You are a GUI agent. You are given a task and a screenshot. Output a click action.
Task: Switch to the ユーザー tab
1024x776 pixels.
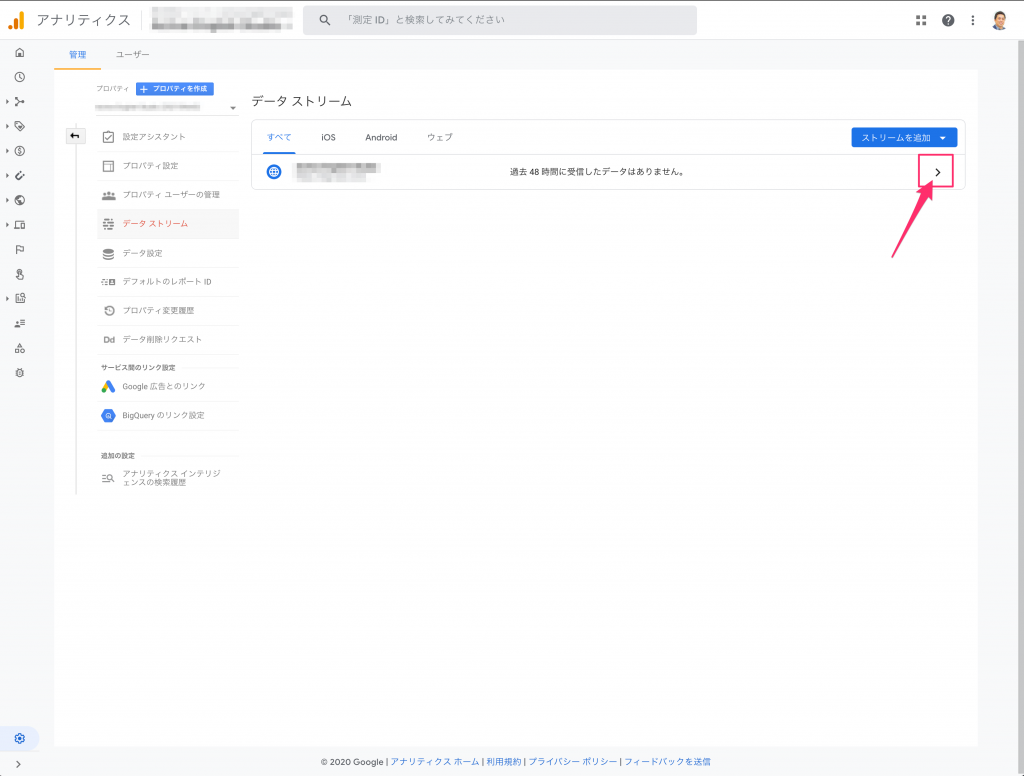133,55
